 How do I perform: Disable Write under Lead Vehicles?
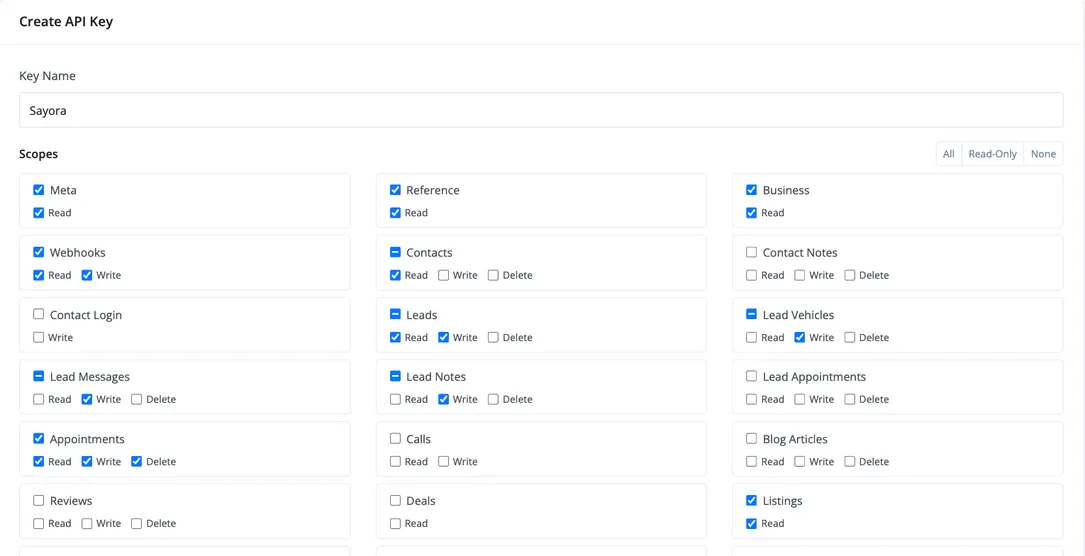799,337
